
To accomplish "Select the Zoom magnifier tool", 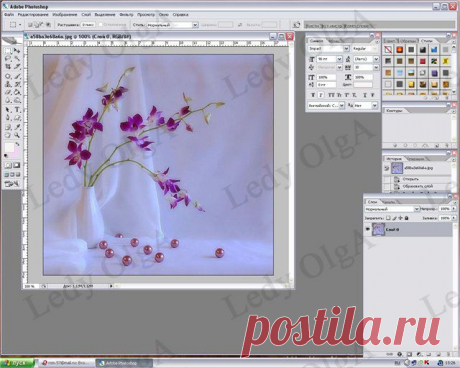I will click(17, 135).
